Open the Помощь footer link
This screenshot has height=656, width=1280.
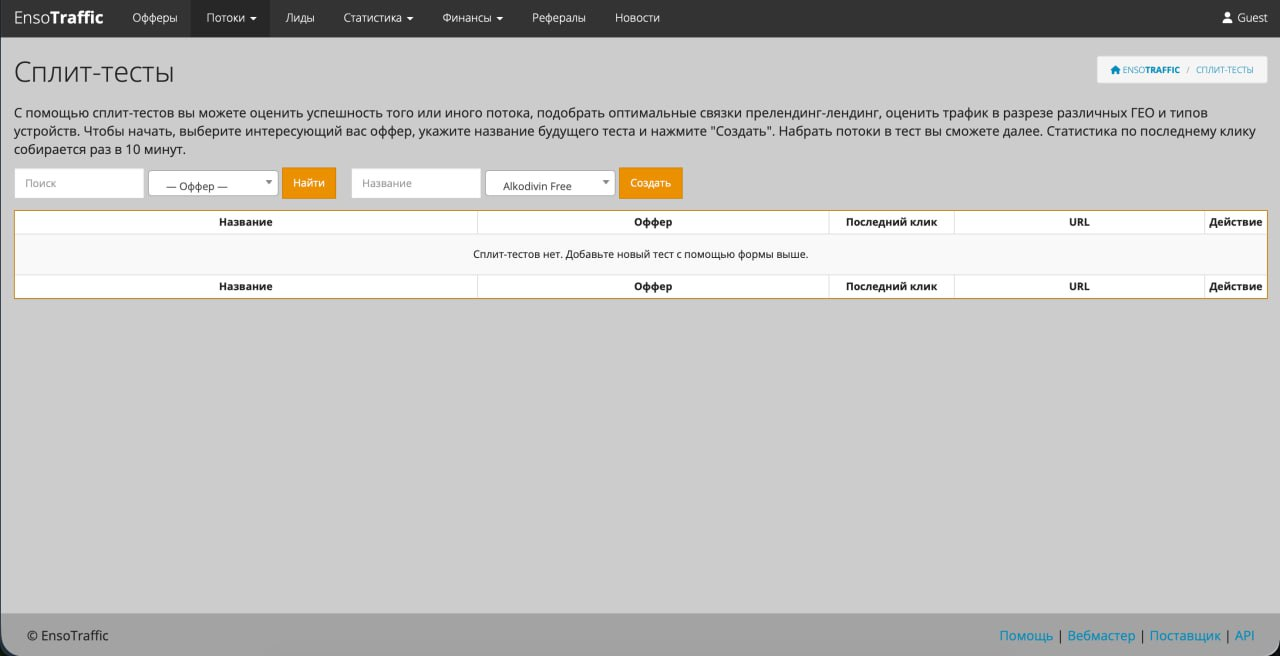1025,635
